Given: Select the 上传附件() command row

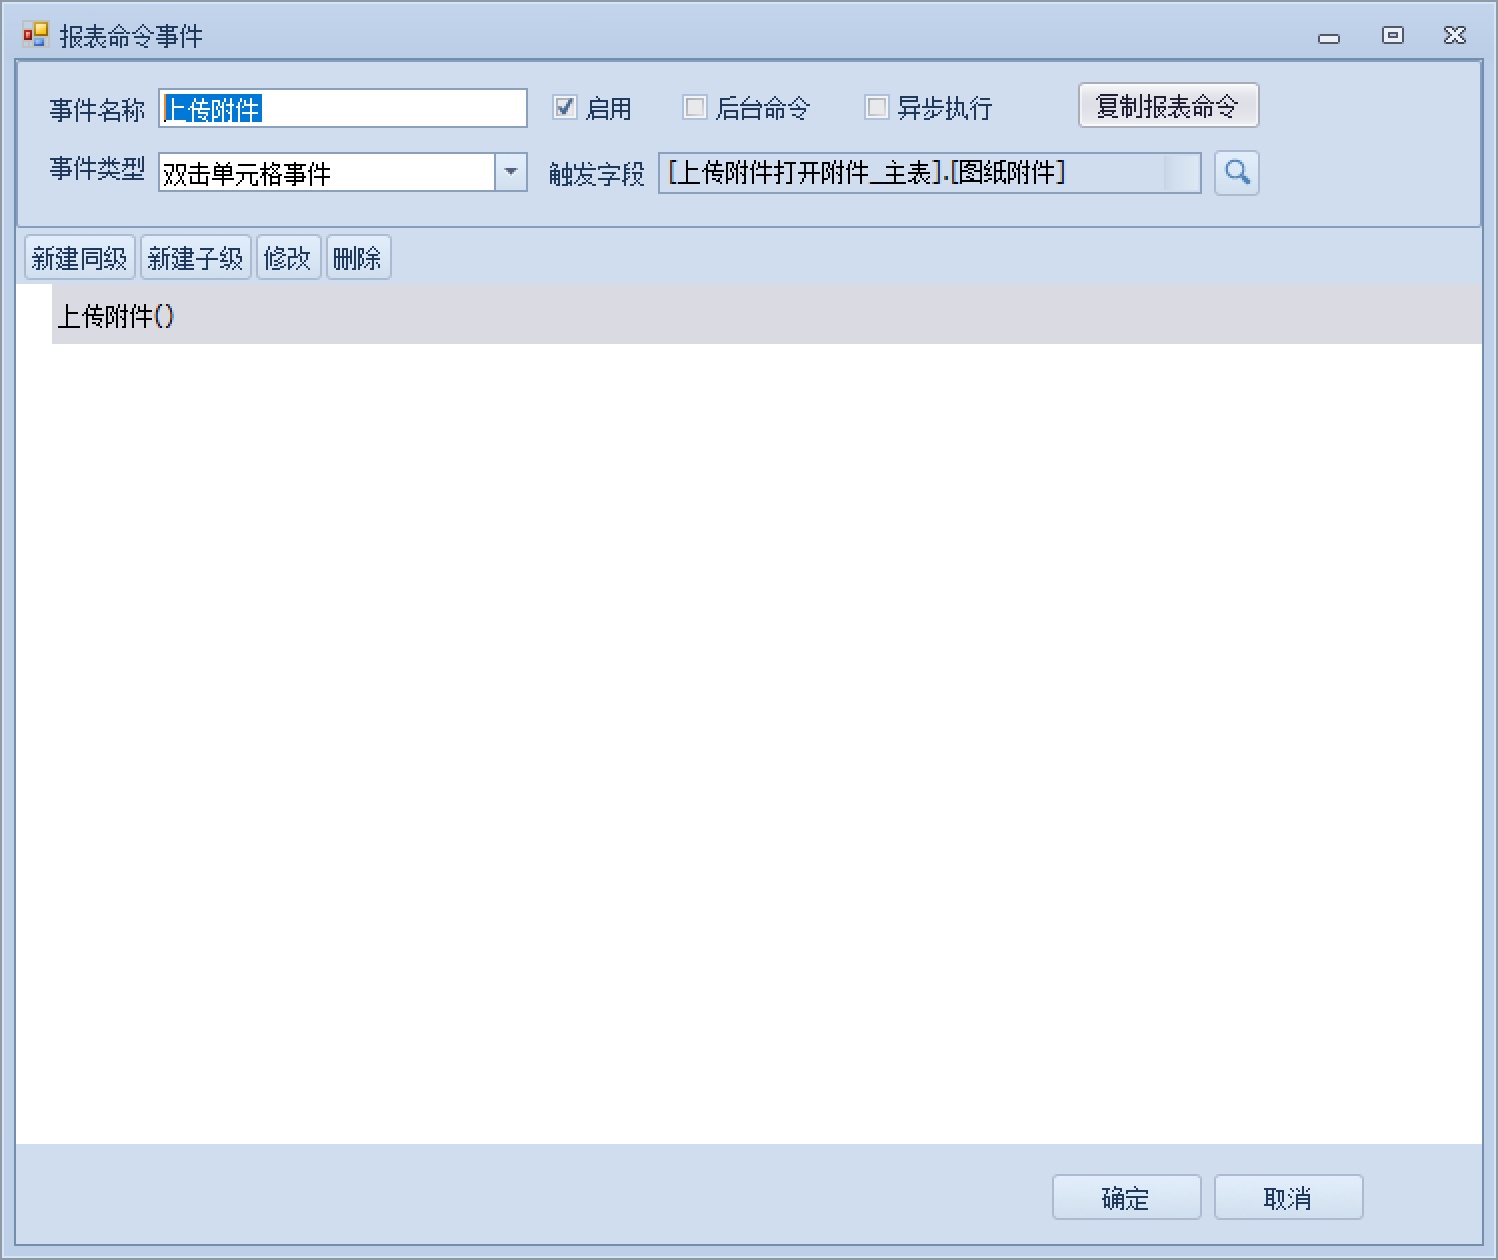Looking at the screenshot, I should (x=116, y=316).
